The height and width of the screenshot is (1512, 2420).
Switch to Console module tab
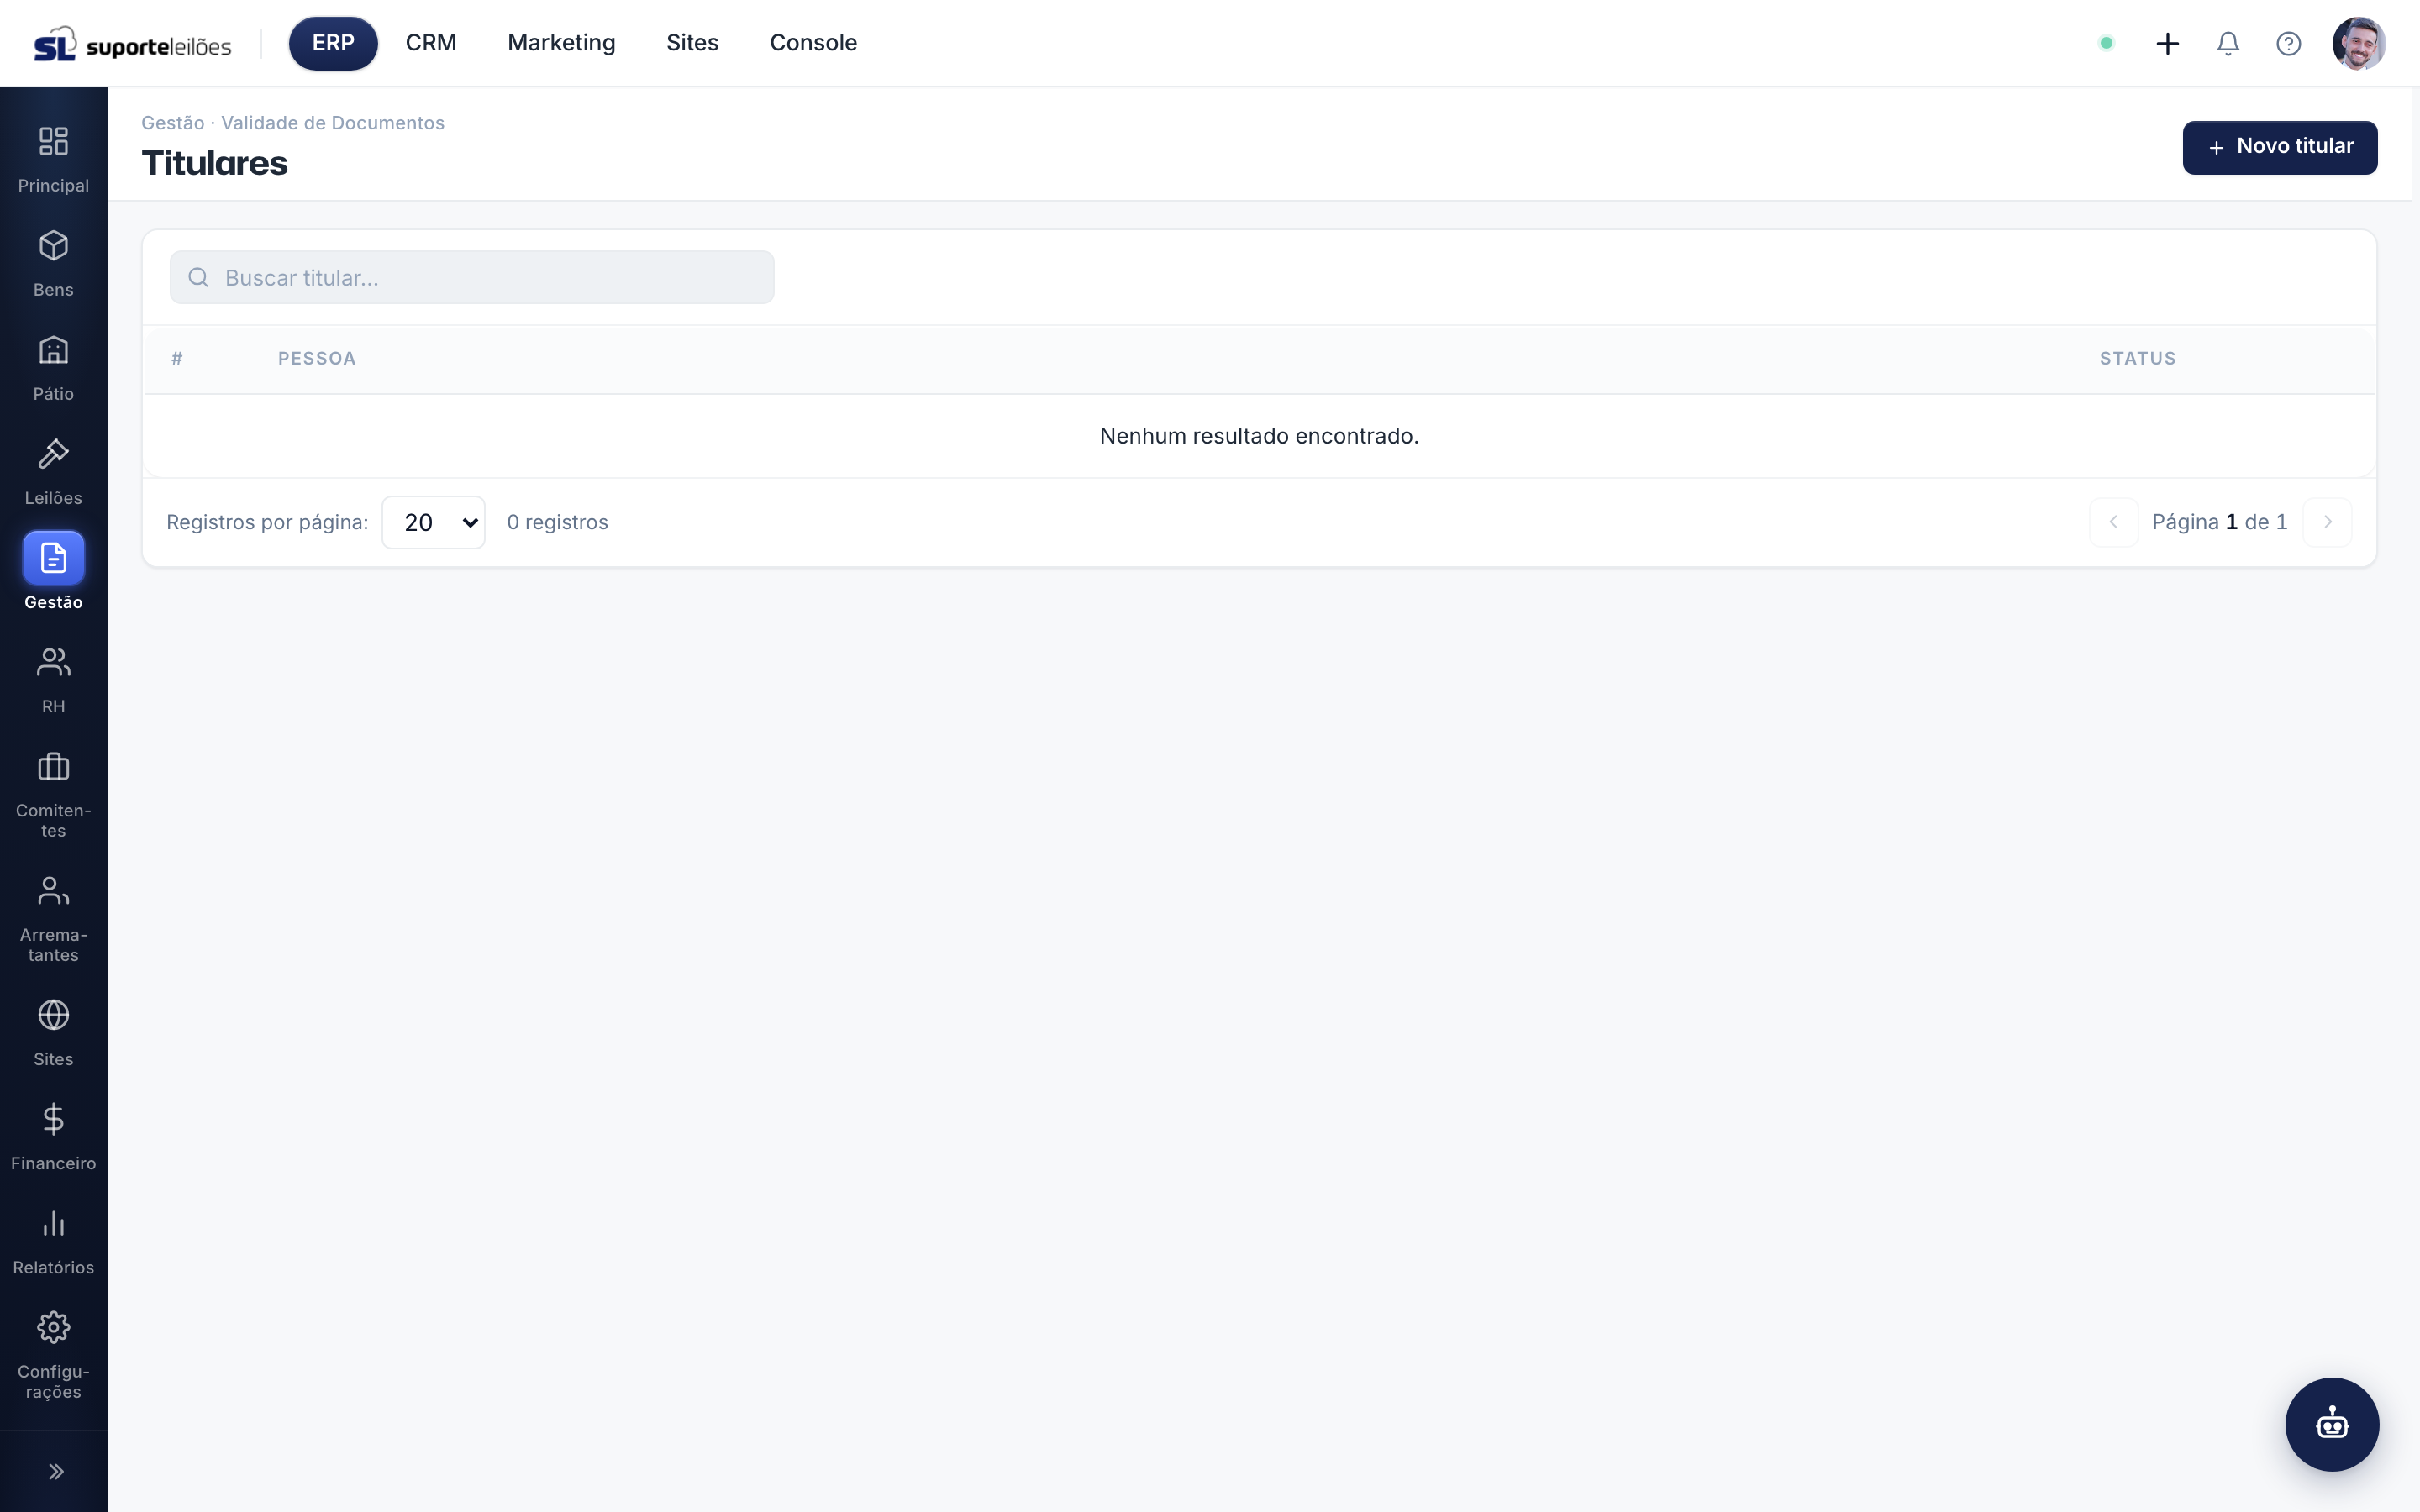813,43
